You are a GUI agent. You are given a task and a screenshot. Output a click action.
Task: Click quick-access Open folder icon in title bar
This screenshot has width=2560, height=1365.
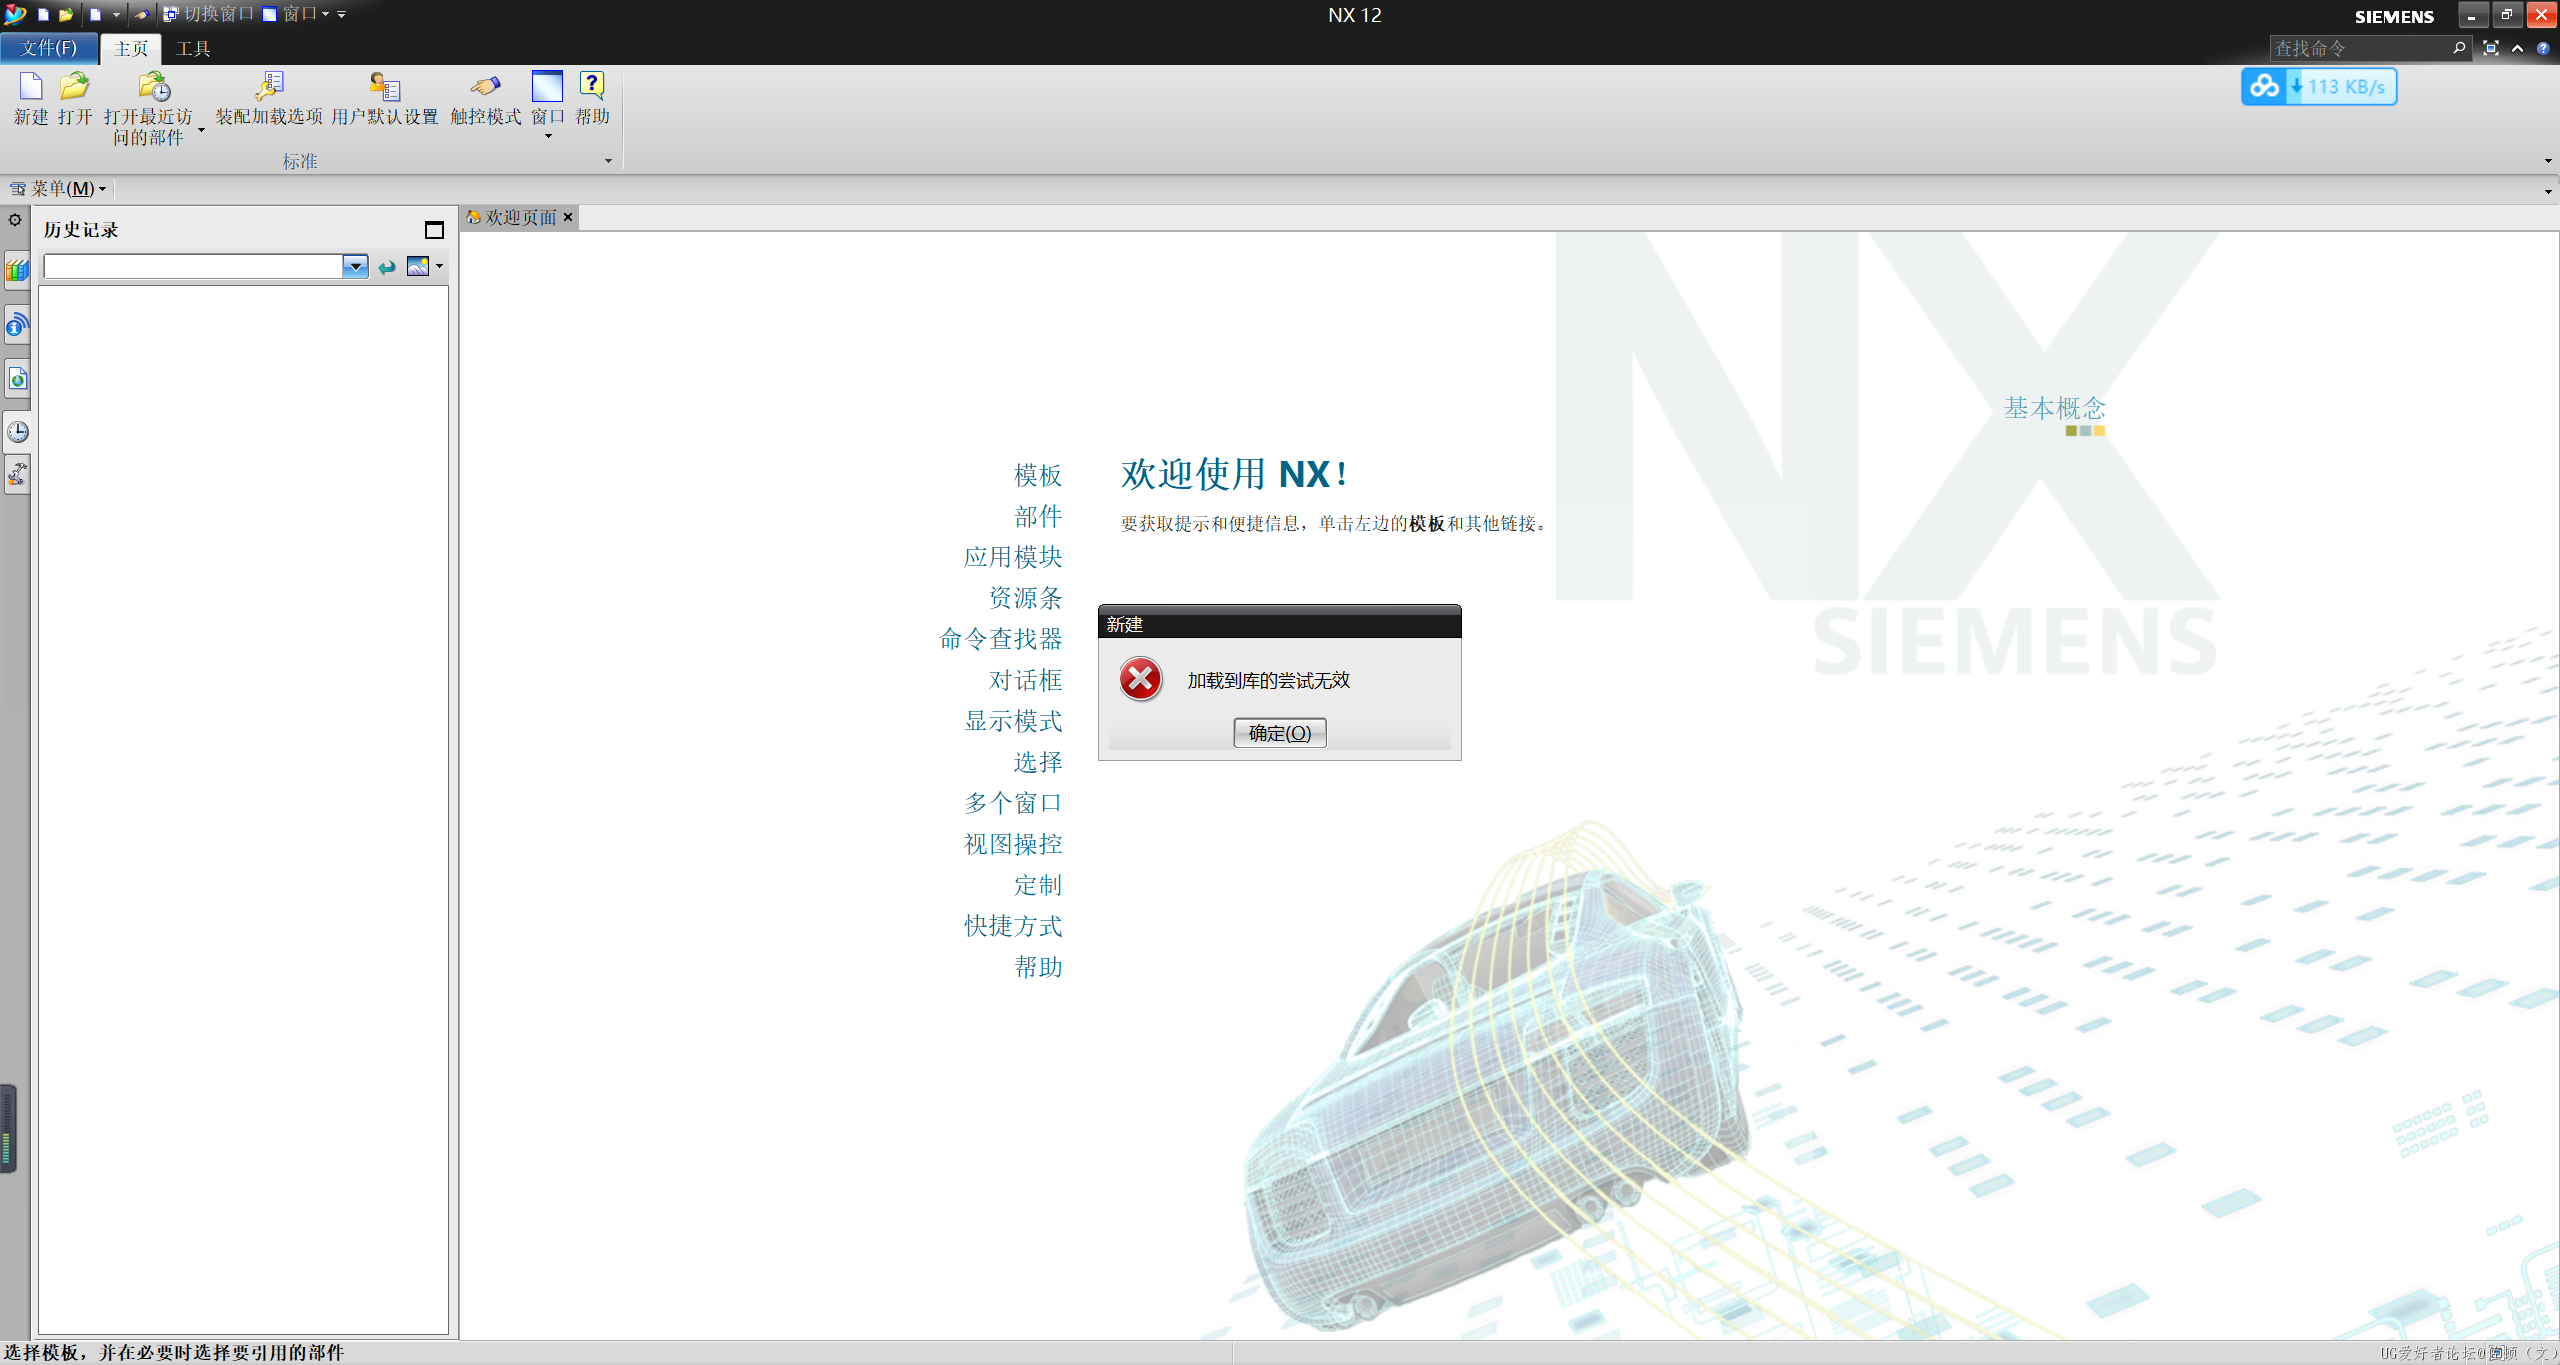(65, 14)
